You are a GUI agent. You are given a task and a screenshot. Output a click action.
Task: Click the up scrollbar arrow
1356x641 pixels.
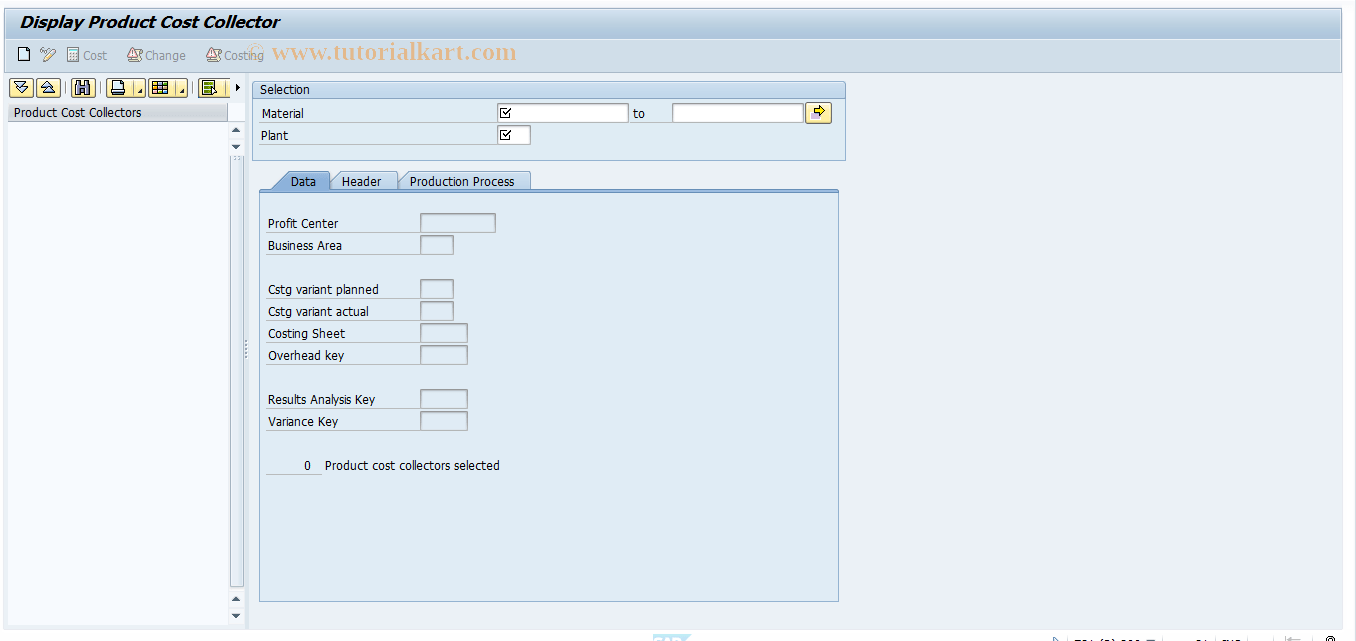[236, 129]
